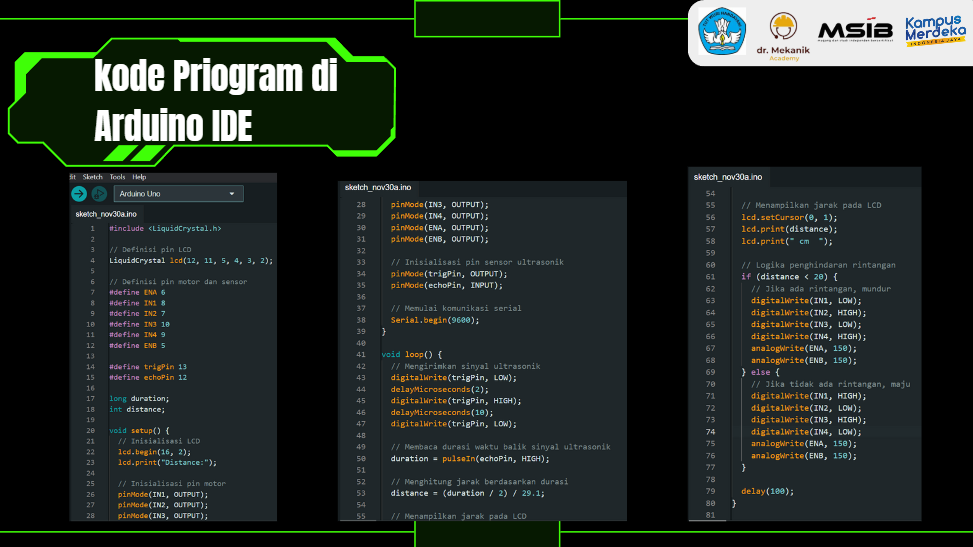Click the line 'pinMode(trigPin, OUTPUT);'
The width and height of the screenshot is (973, 547).
[x=449, y=274]
